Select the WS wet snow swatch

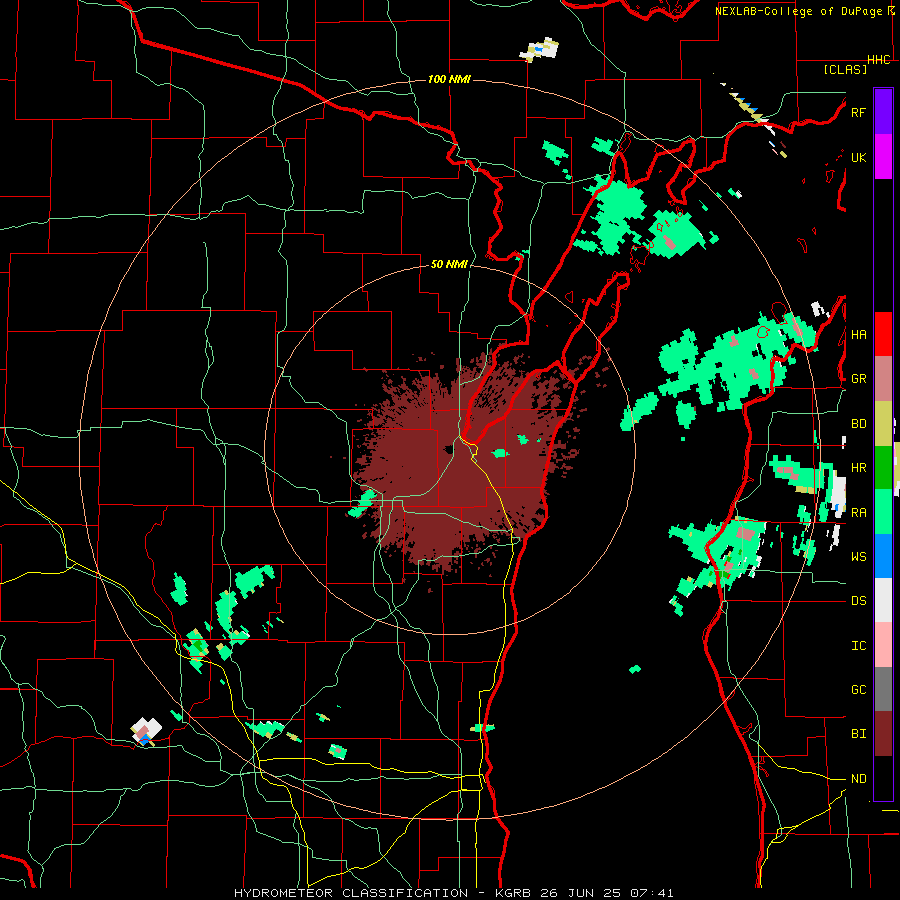pyautogui.click(x=883, y=556)
